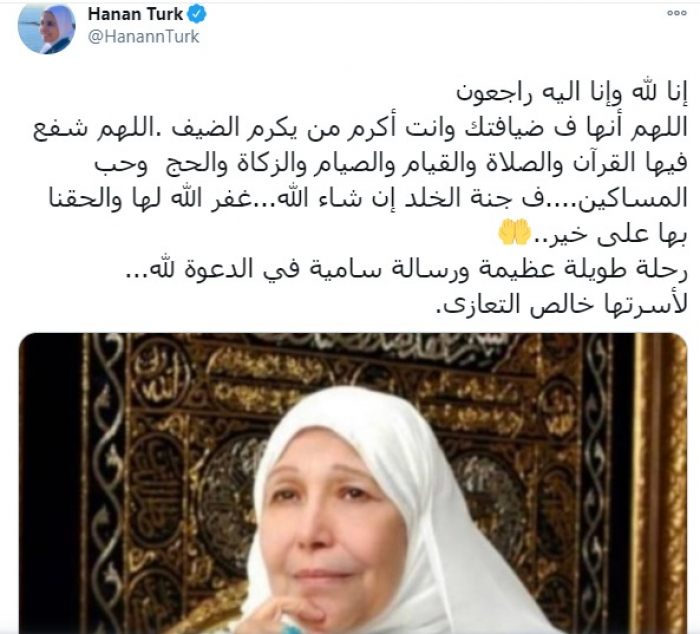Click the blue verified badge

coord(196,15)
